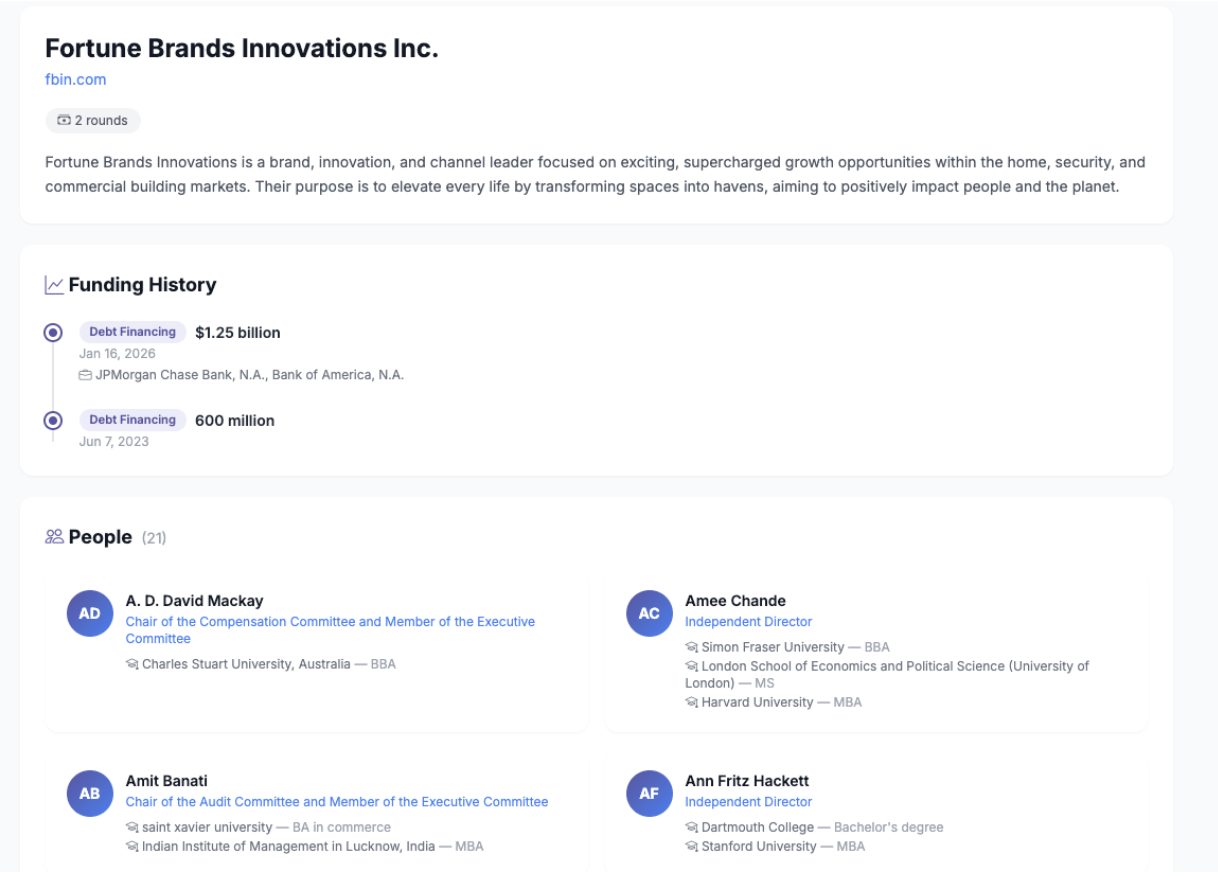This screenshot has width=1218, height=876.
Task: Select the Jun 7, 2023 timeline marker
Action: (53, 421)
